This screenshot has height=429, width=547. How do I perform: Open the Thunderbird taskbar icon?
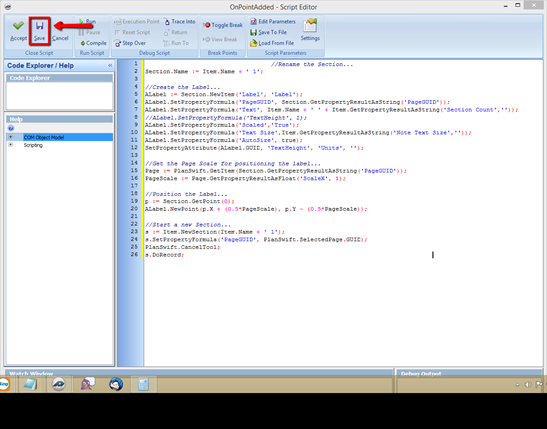pyautogui.click(x=116, y=384)
